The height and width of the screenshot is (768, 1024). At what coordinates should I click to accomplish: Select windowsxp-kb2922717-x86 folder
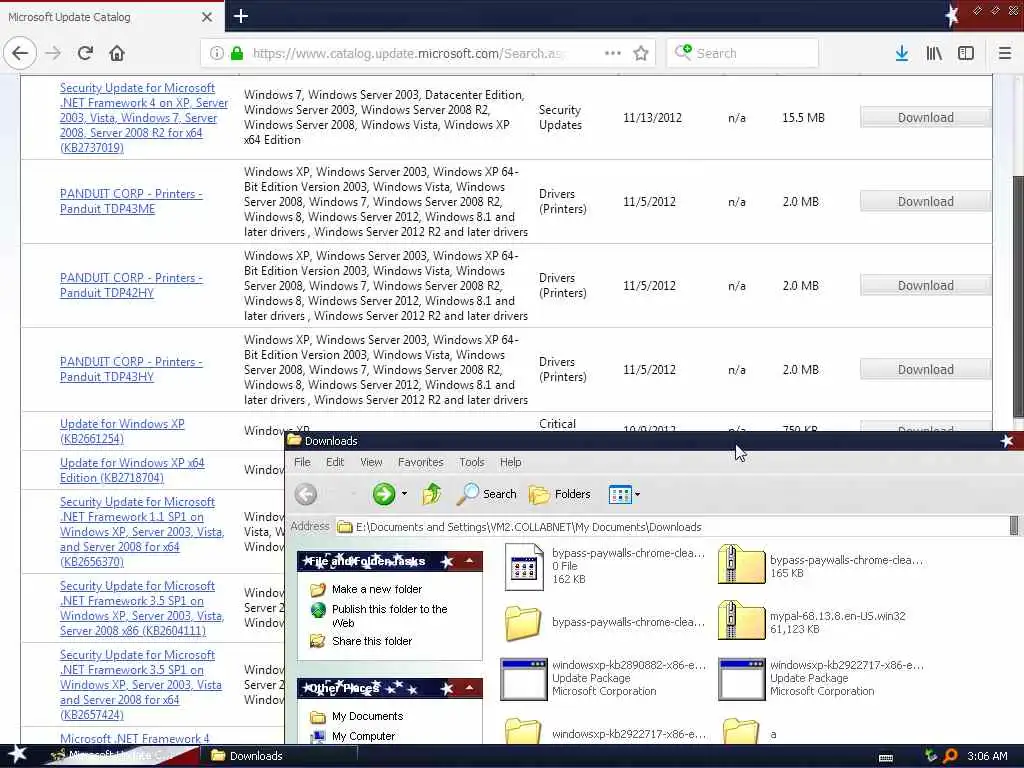[523, 731]
